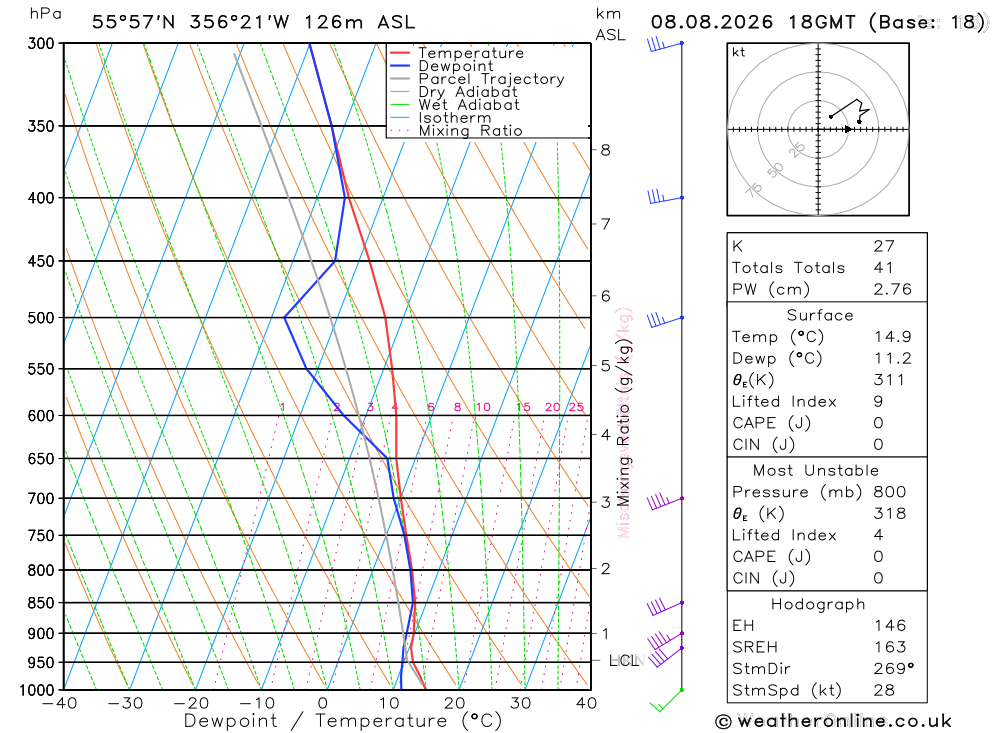Click the date '08.08.2026 18GMT (Base: 18)'
1000x733 pixels.
click(x=818, y=22)
